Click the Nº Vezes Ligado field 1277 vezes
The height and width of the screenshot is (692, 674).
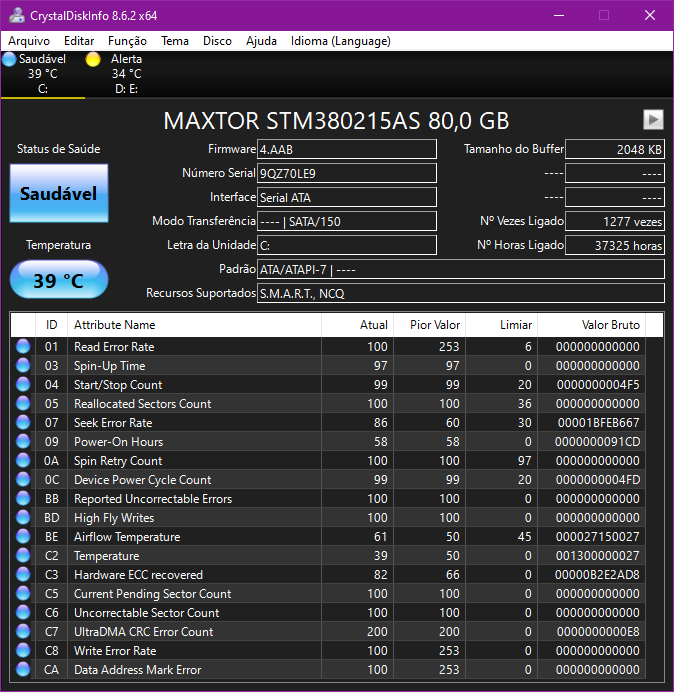(x=615, y=221)
